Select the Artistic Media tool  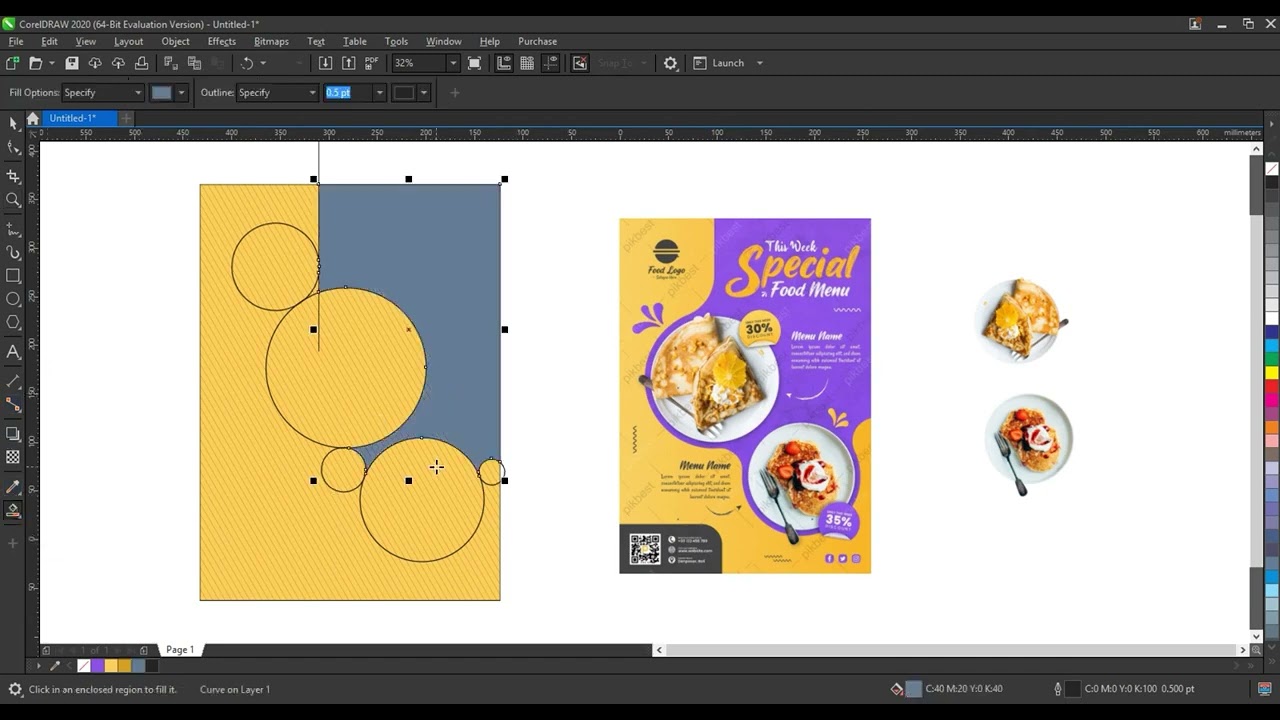(13, 253)
